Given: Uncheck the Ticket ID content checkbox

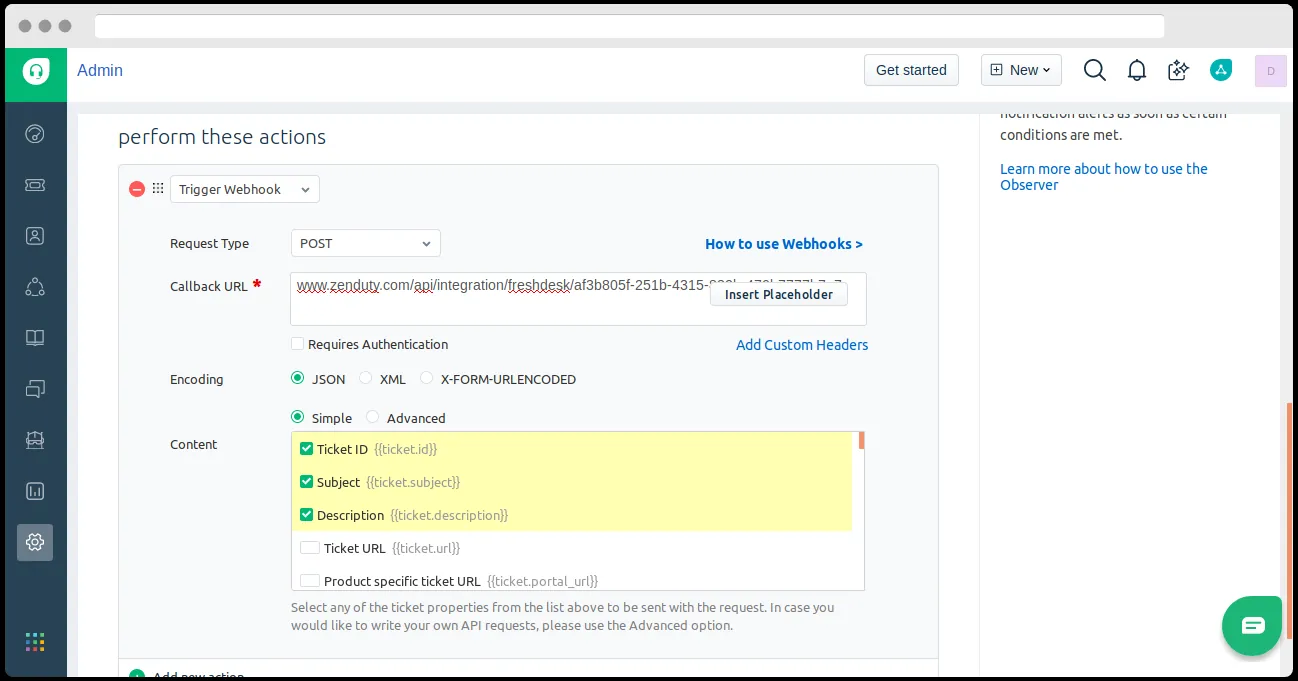Looking at the screenshot, I should click(307, 449).
